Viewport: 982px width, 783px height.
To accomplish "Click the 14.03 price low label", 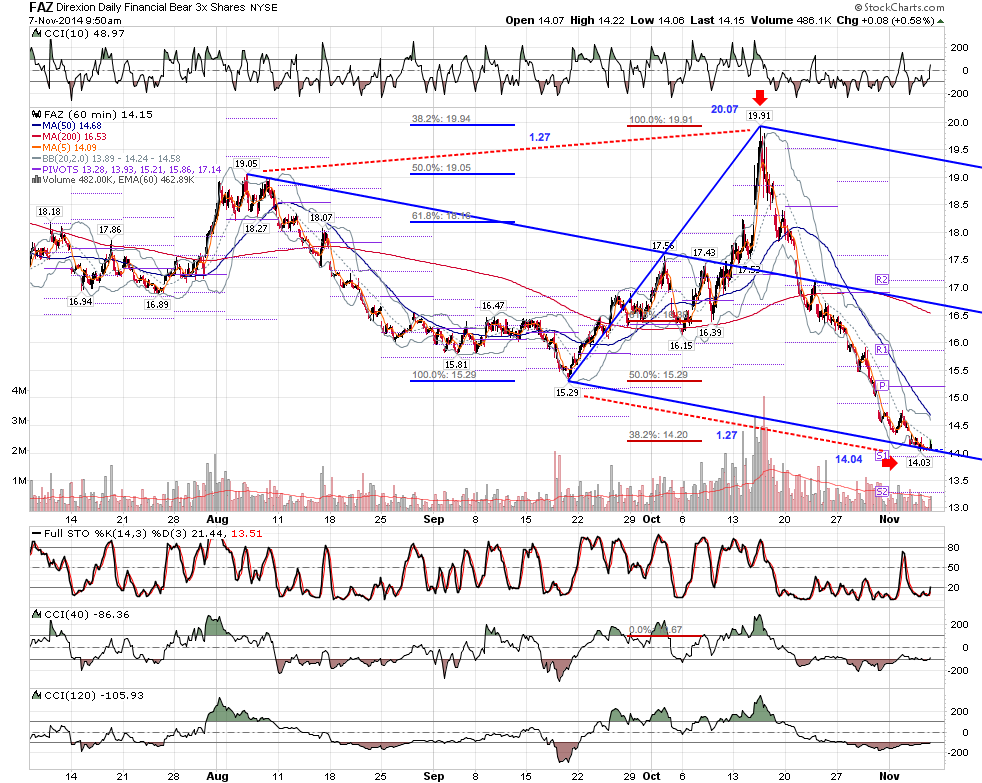I will click(x=919, y=463).
